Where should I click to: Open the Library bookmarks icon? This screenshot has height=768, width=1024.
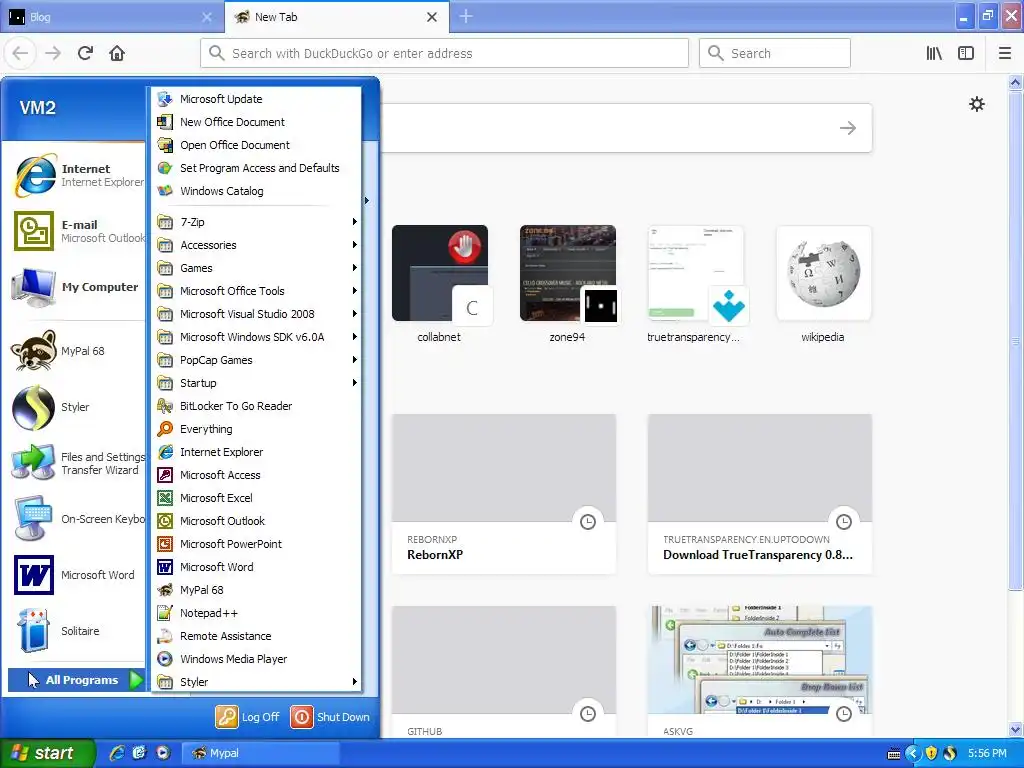click(x=934, y=53)
